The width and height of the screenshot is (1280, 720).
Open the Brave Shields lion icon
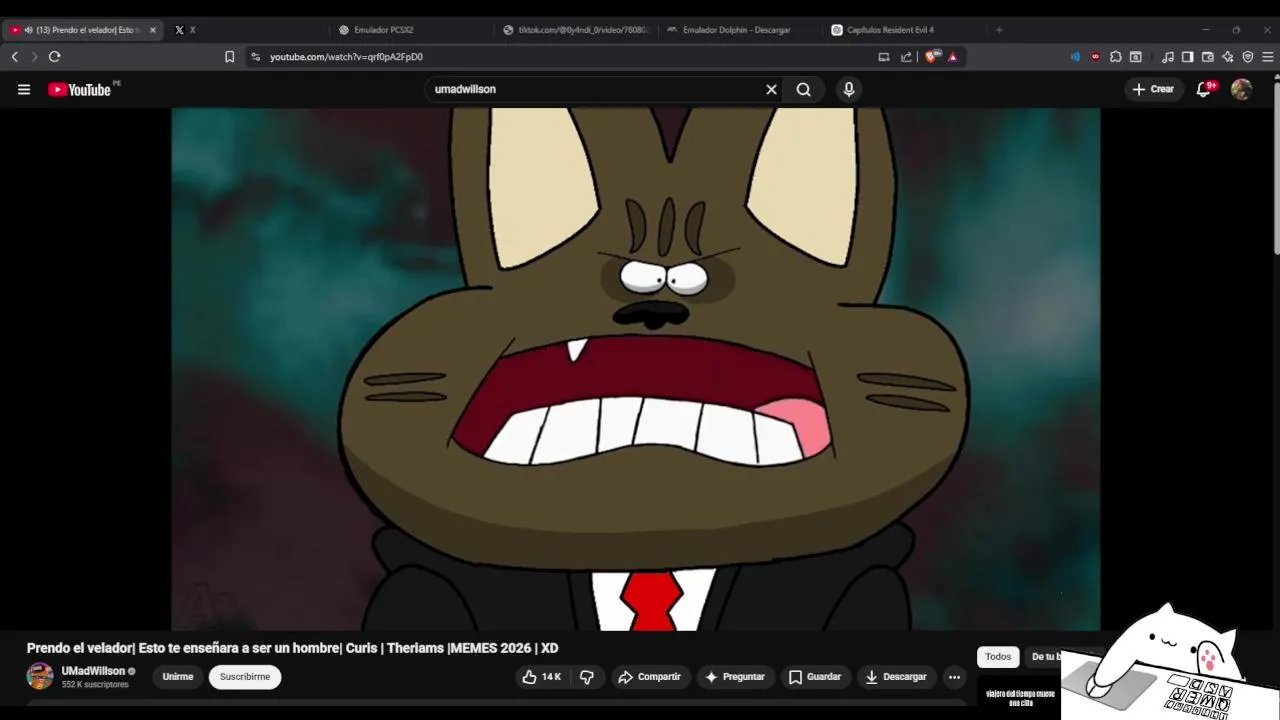pos(932,57)
